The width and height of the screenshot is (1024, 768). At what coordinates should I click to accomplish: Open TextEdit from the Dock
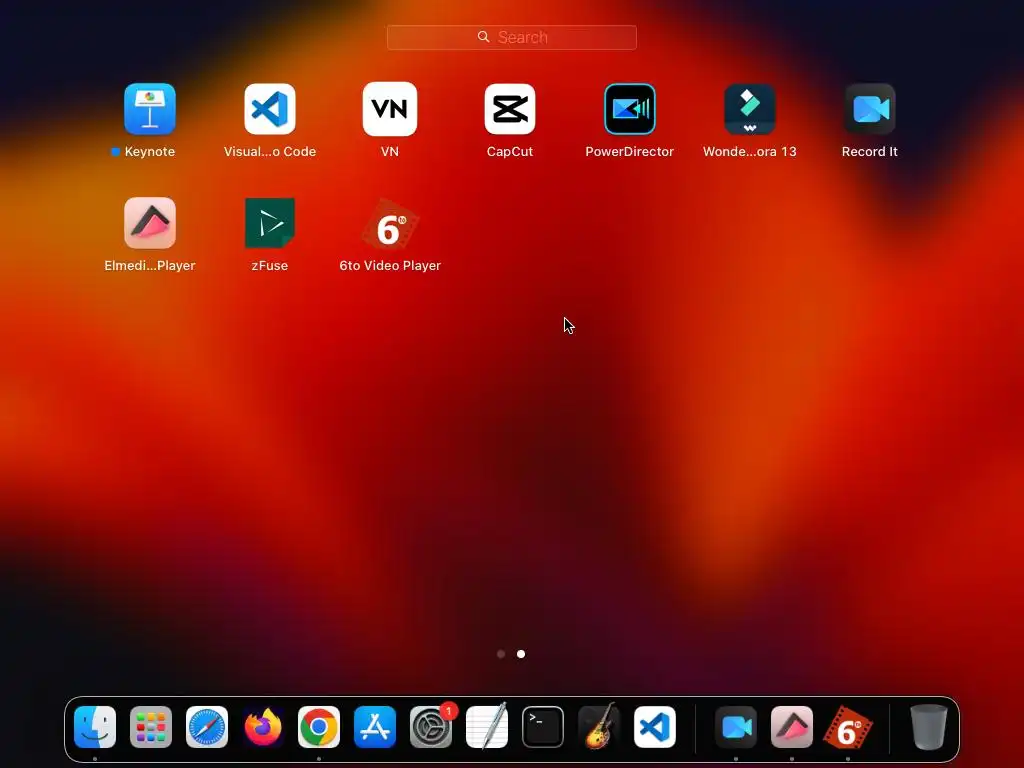pos(487,726)
